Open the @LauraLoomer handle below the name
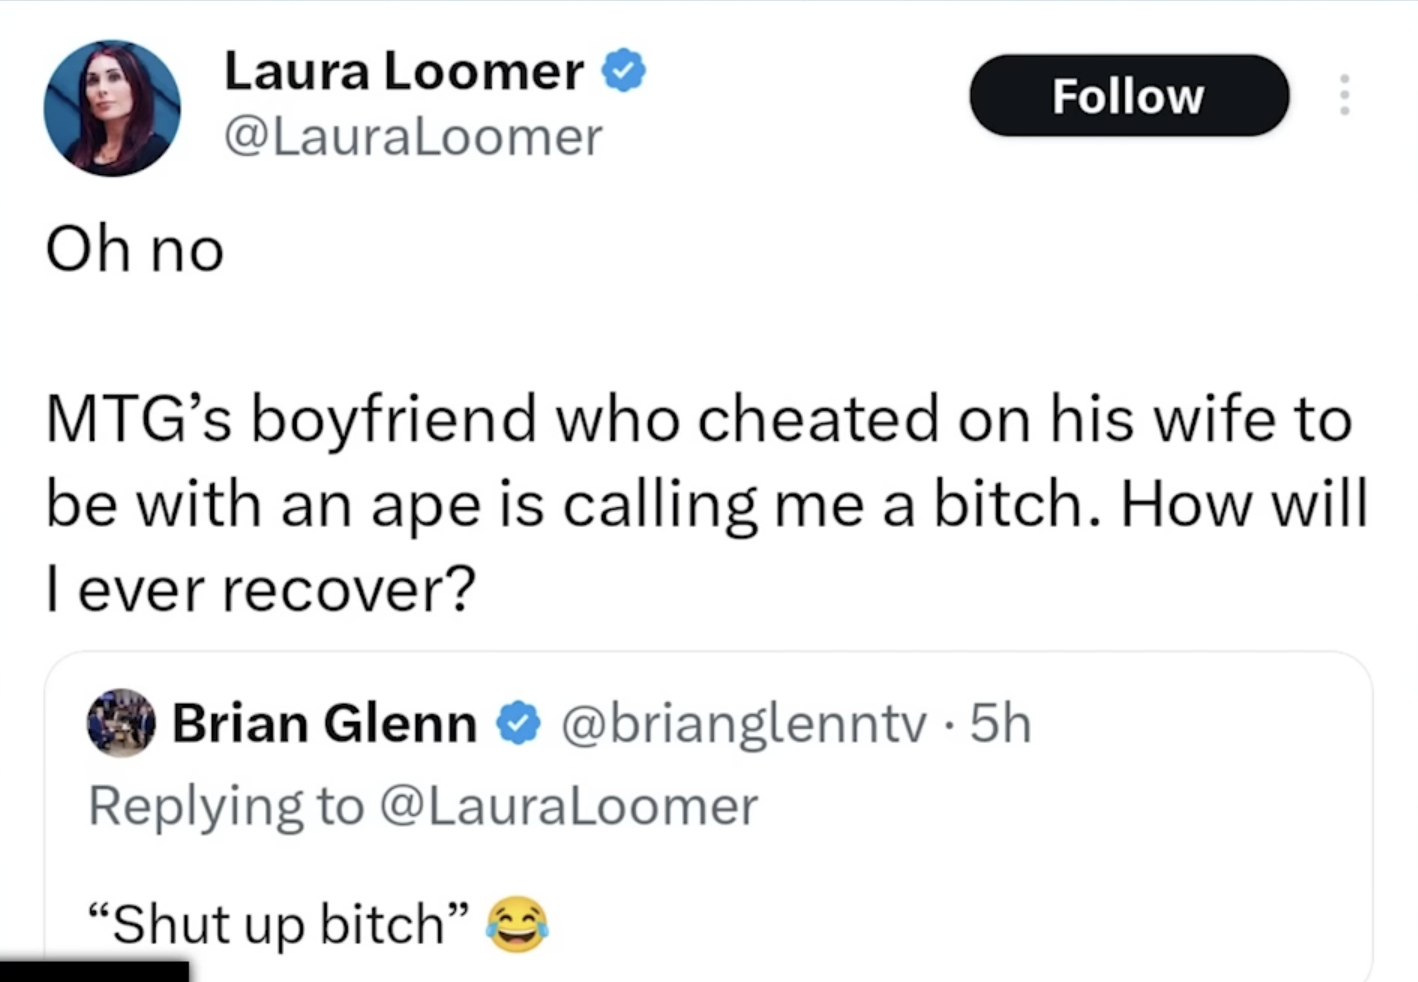Screen dimensions: 1418x982 click(x=413, y=137)
